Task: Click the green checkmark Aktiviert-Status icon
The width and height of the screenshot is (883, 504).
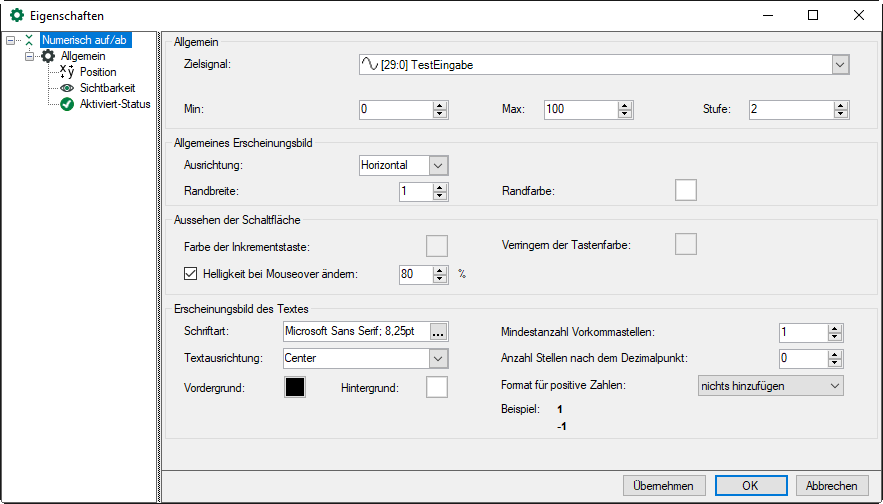Action: pyautogui.click(x=67, y=104)
